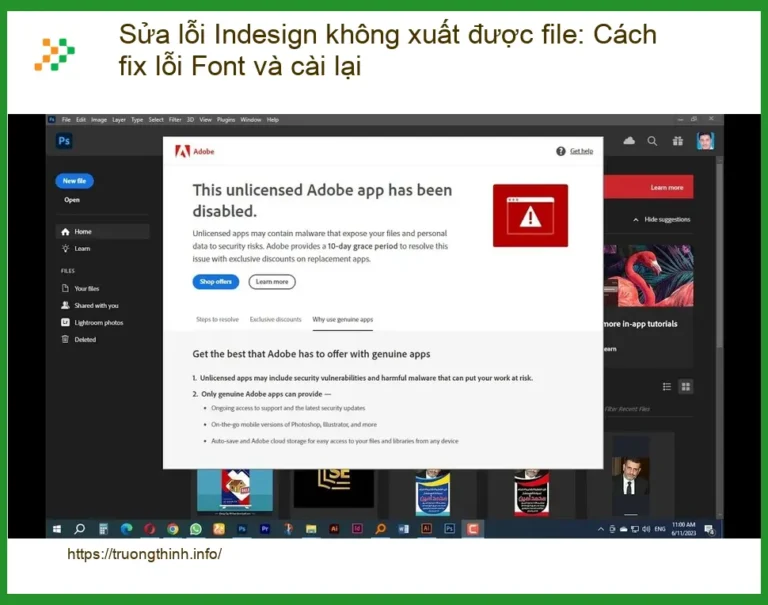Switch to Steps to resolve tab
768x605 pixels.
pos(217,319)
